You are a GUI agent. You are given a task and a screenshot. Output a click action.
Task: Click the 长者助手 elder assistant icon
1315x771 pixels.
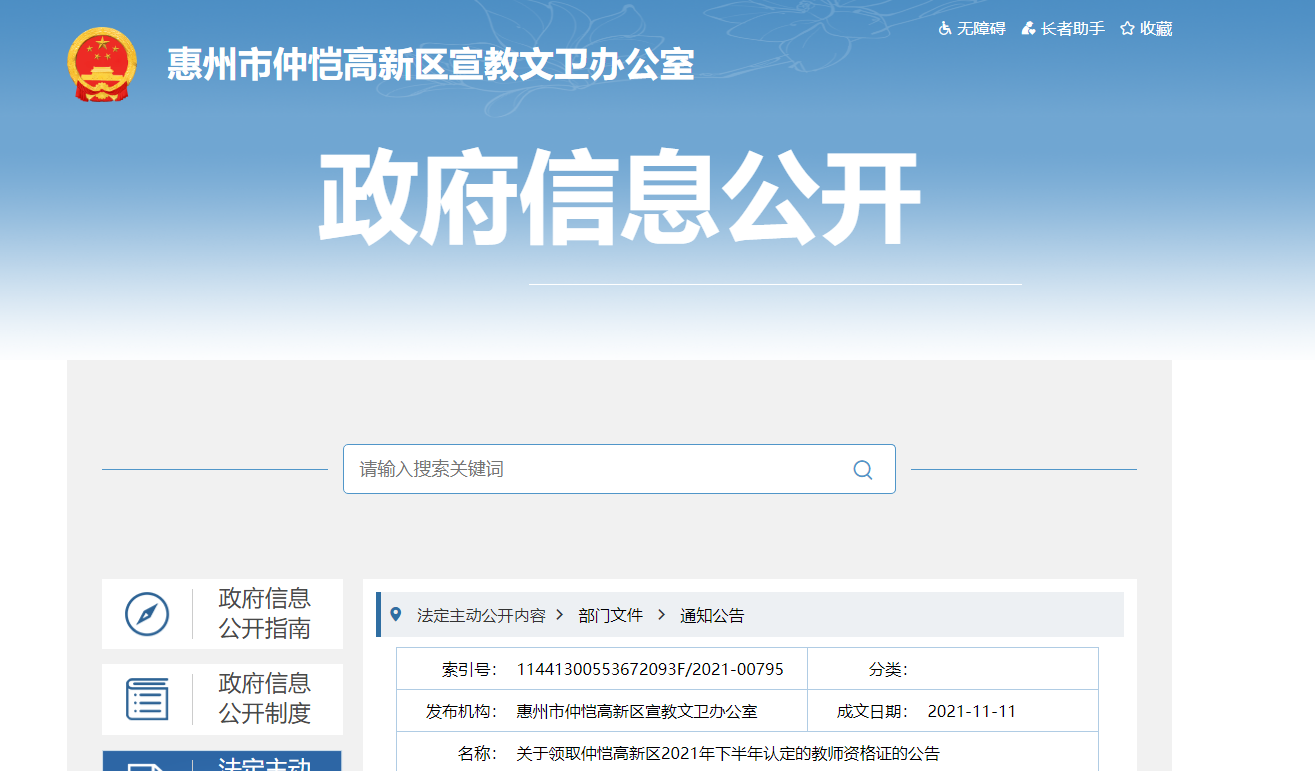[x=1028, y=29]
